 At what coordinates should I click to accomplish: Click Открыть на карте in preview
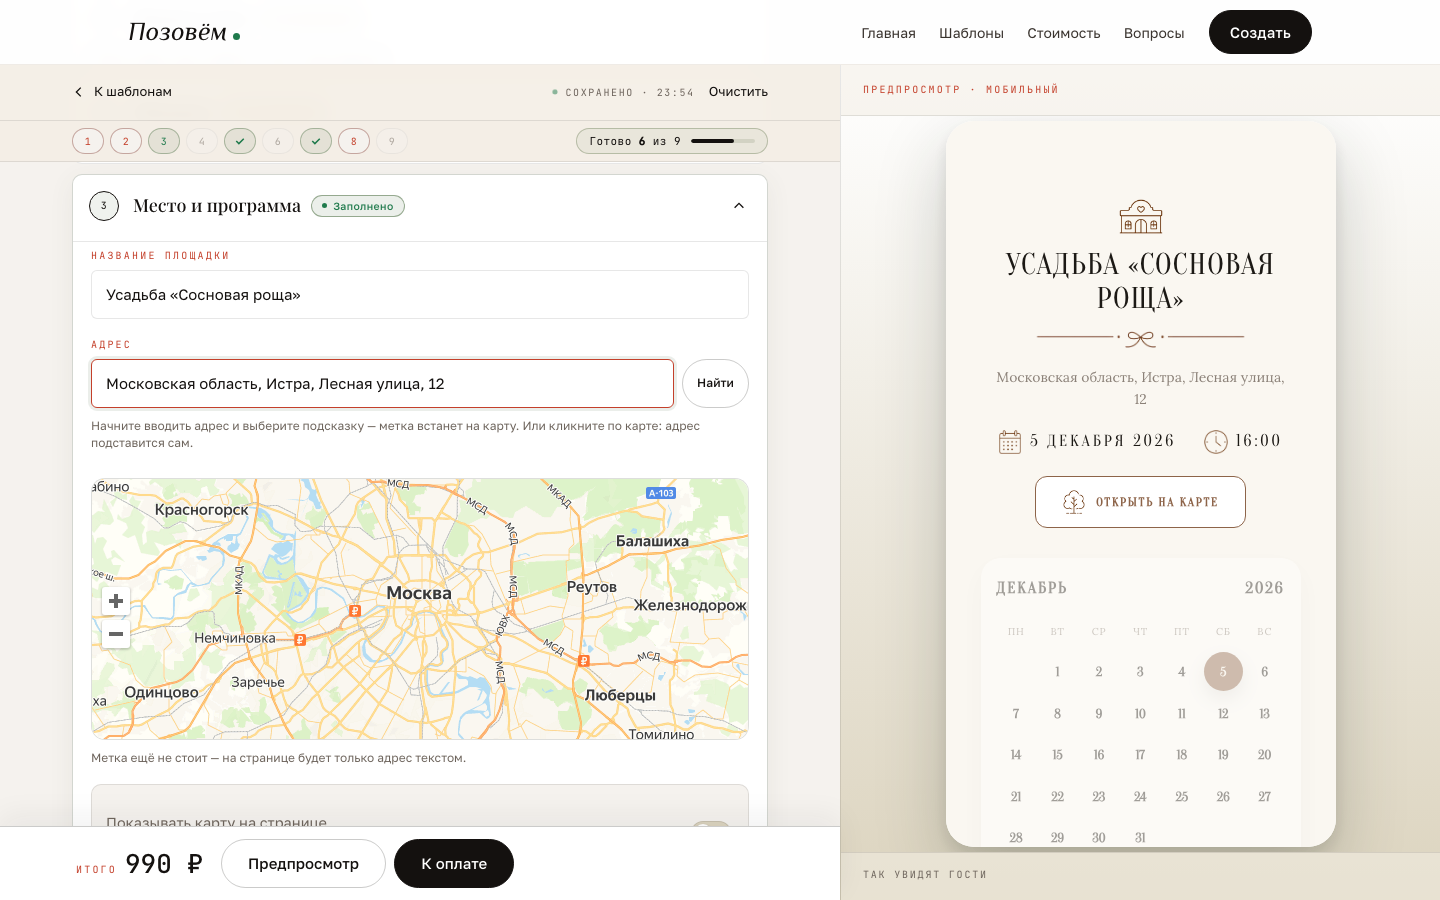click(x=1140, y=502)
